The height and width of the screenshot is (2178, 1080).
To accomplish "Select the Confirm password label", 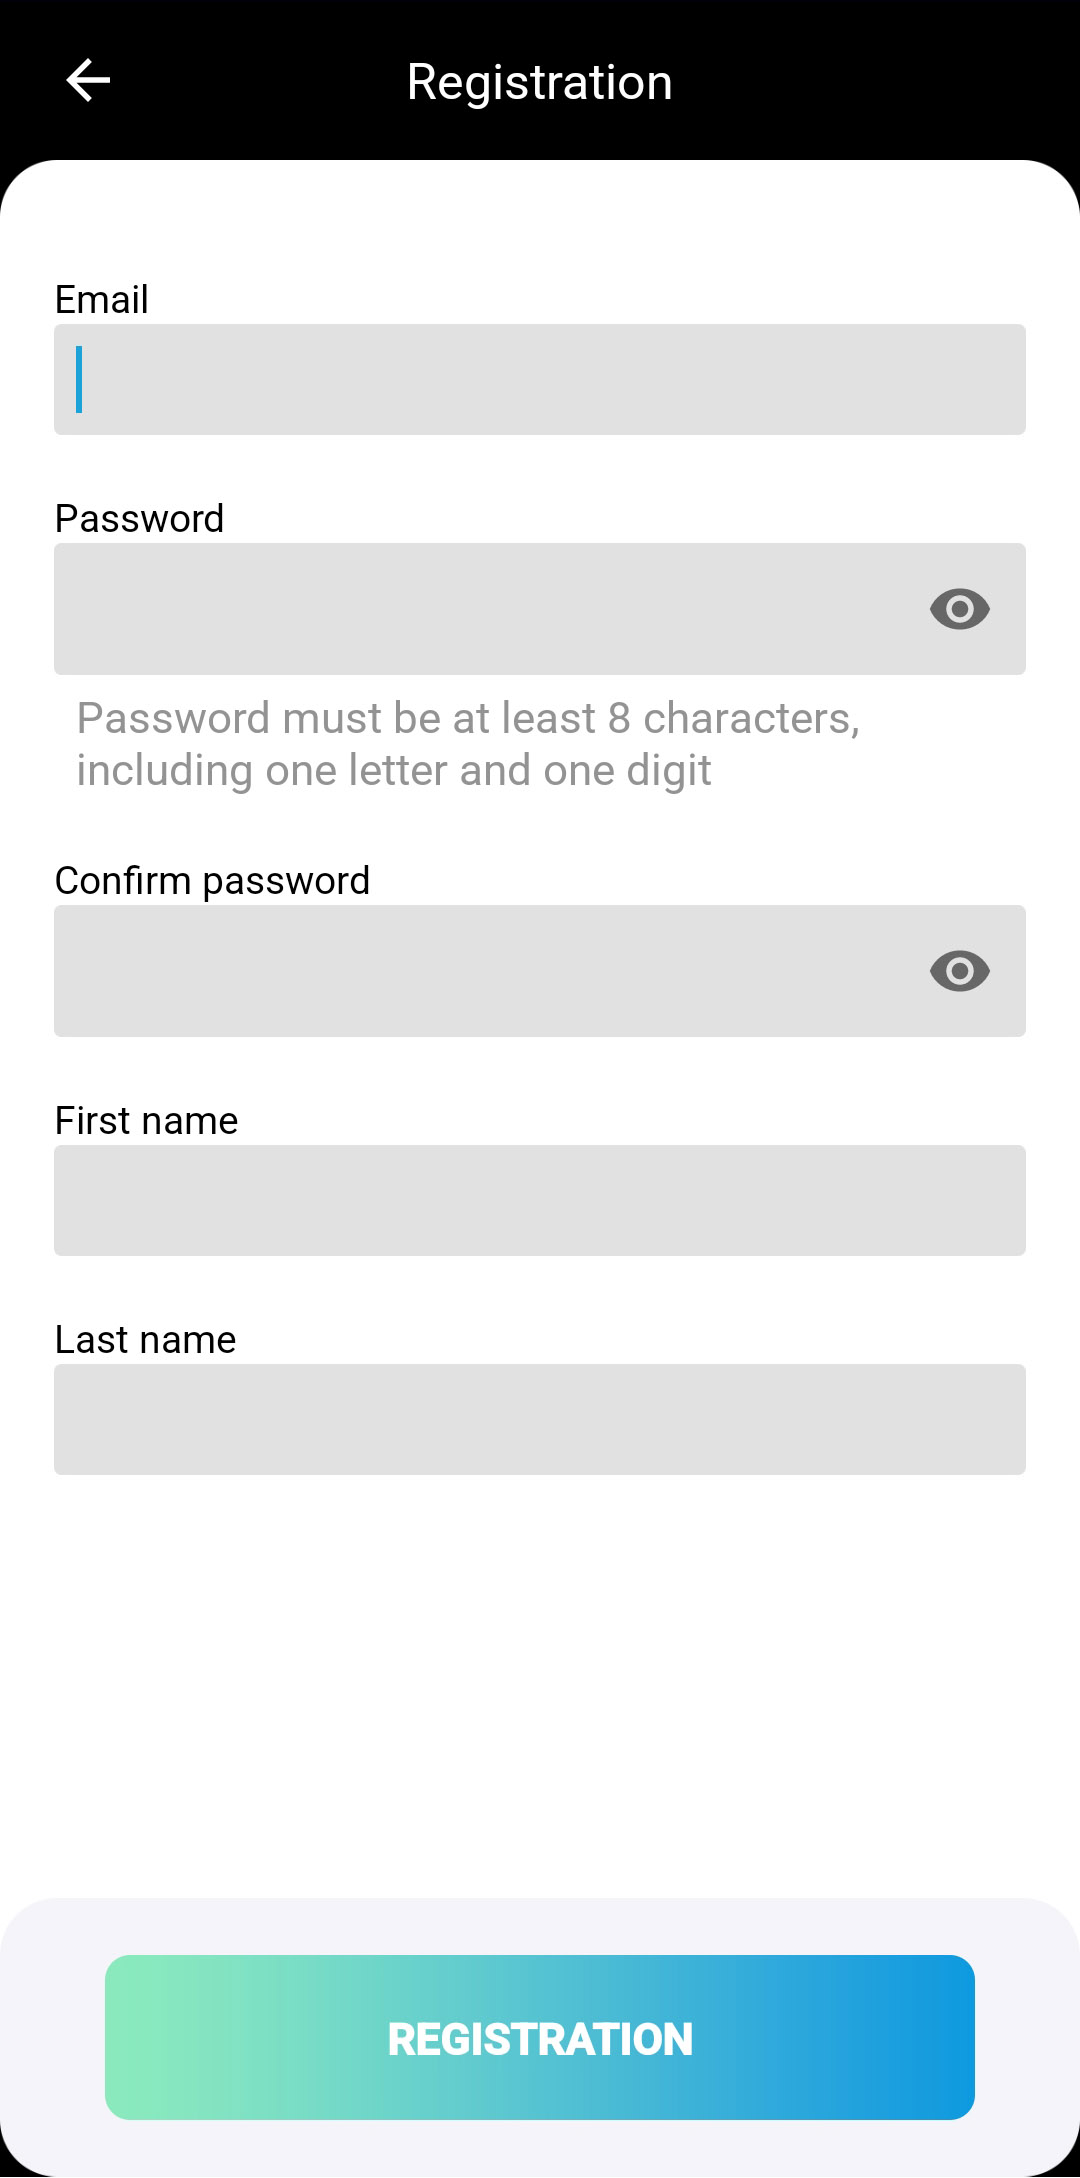I will click(212, 881).
